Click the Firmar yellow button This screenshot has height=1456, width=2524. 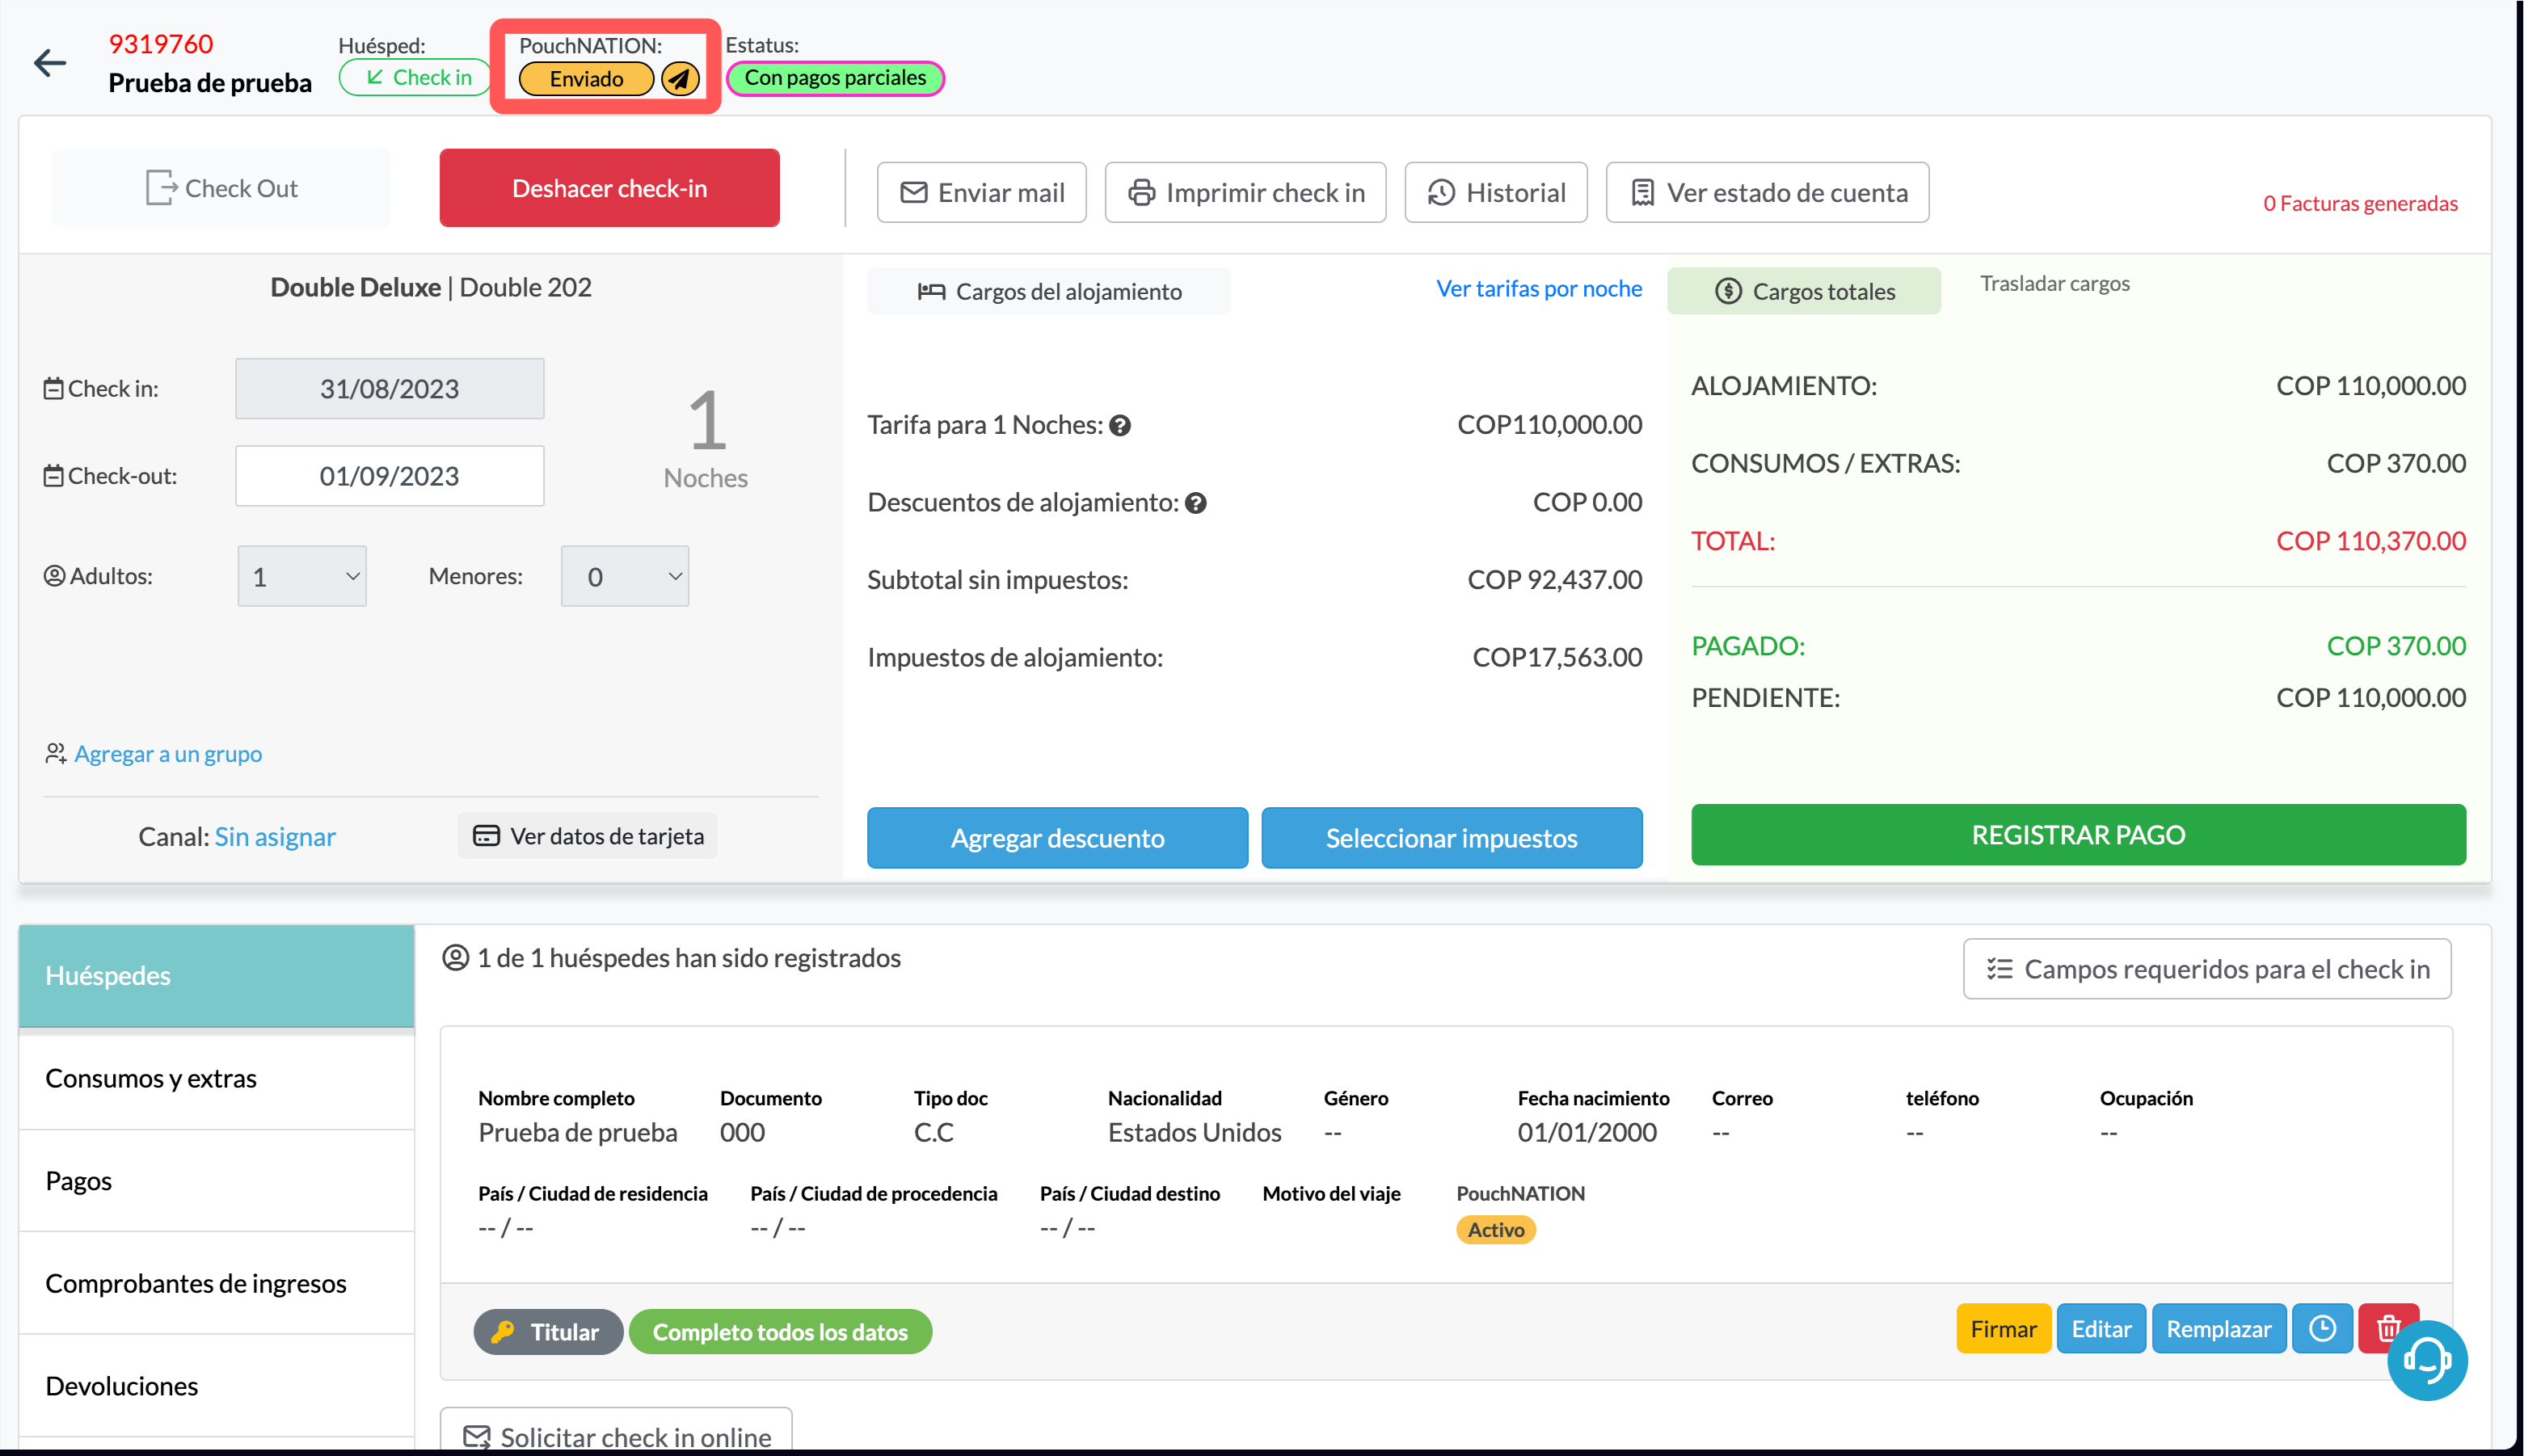click(x=2003, y=1328)
